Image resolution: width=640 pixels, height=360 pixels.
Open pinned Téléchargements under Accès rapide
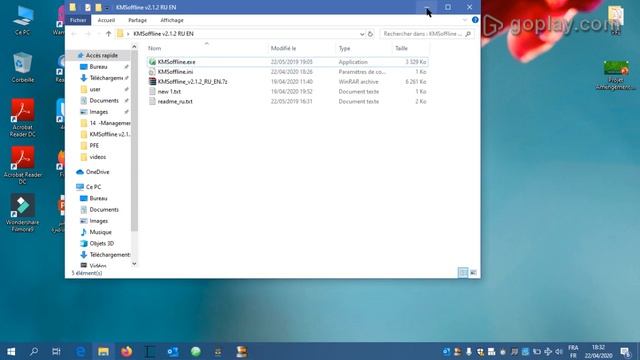106,78
